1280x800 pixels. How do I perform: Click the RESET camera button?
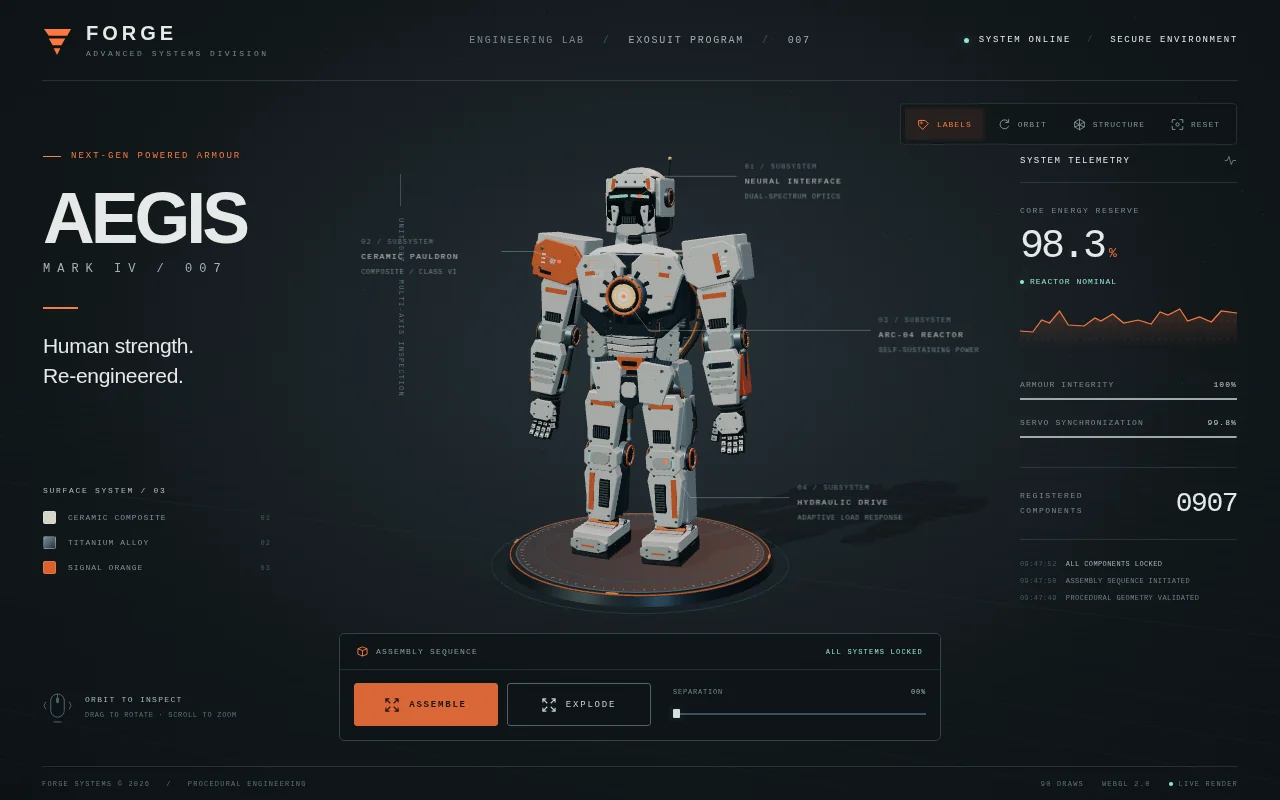pos(1195,124)
